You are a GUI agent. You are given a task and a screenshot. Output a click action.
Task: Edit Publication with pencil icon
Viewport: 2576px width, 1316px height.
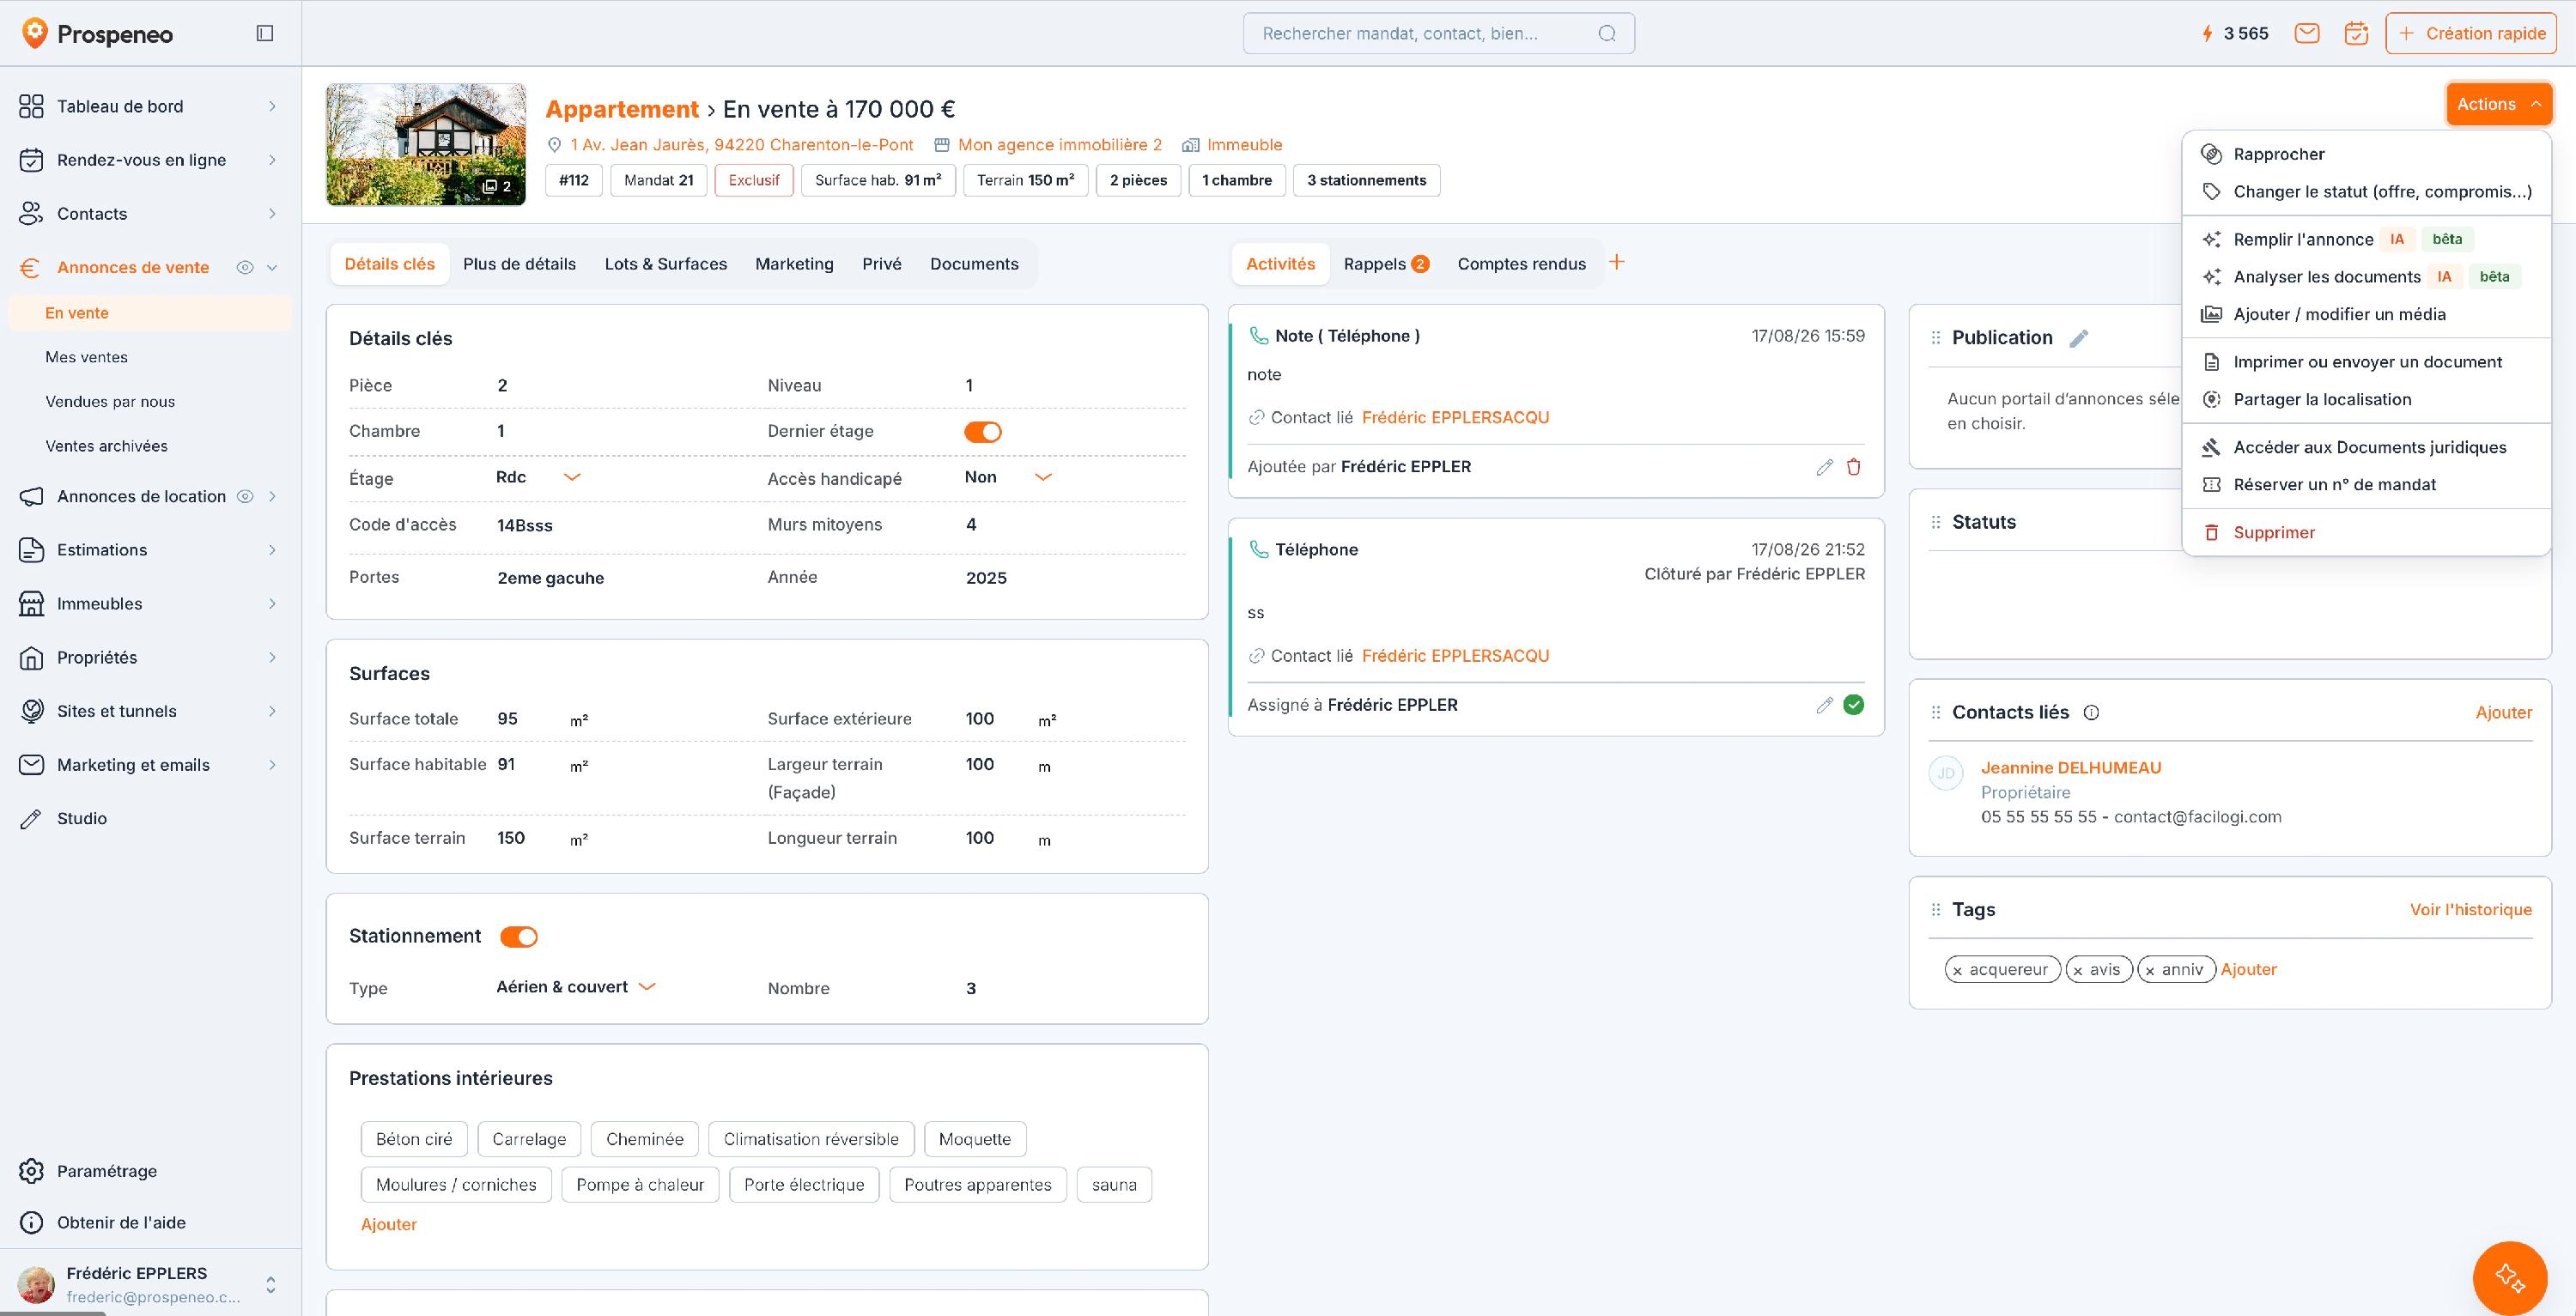point(2079,338)
